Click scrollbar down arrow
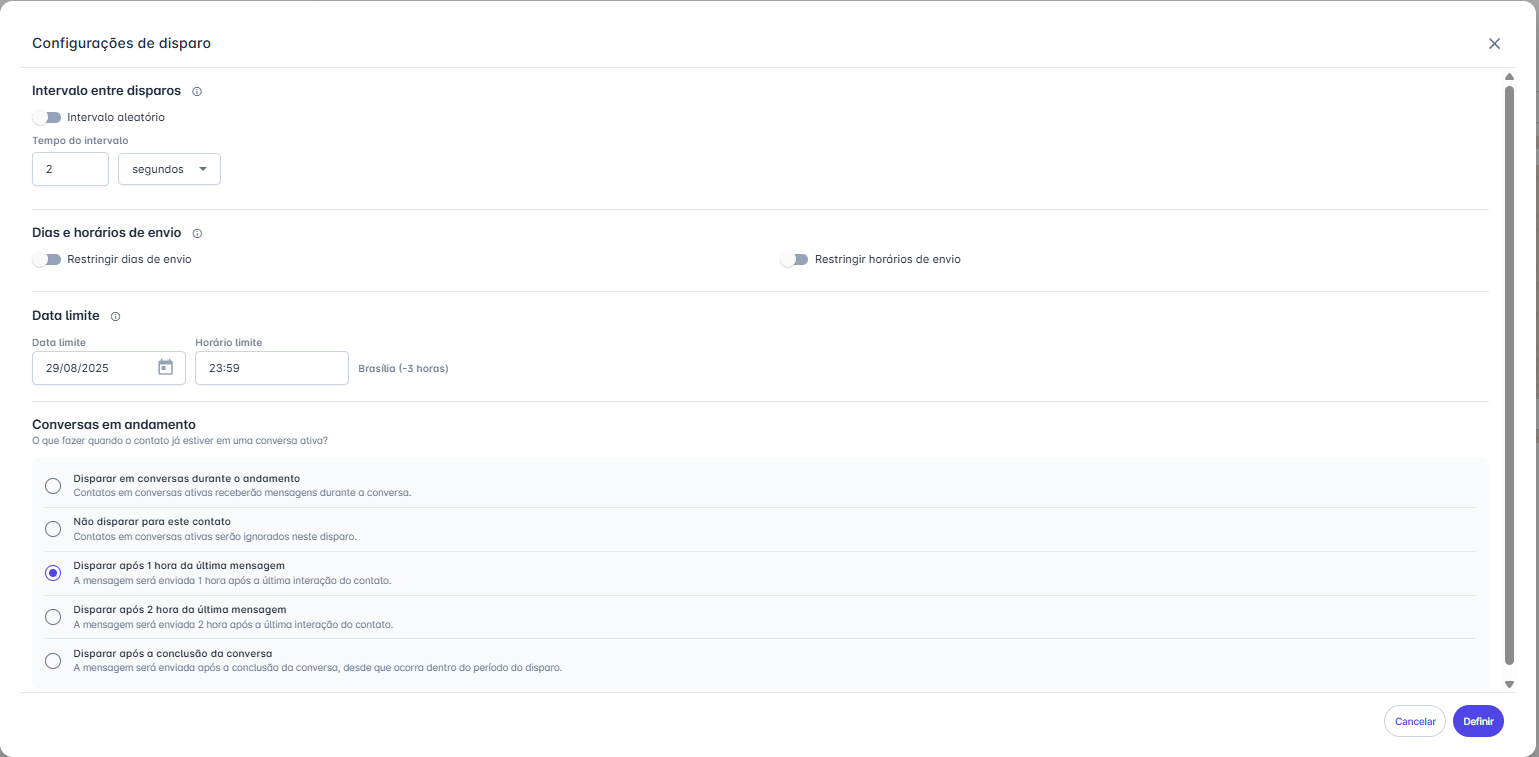 [1509, 684]
